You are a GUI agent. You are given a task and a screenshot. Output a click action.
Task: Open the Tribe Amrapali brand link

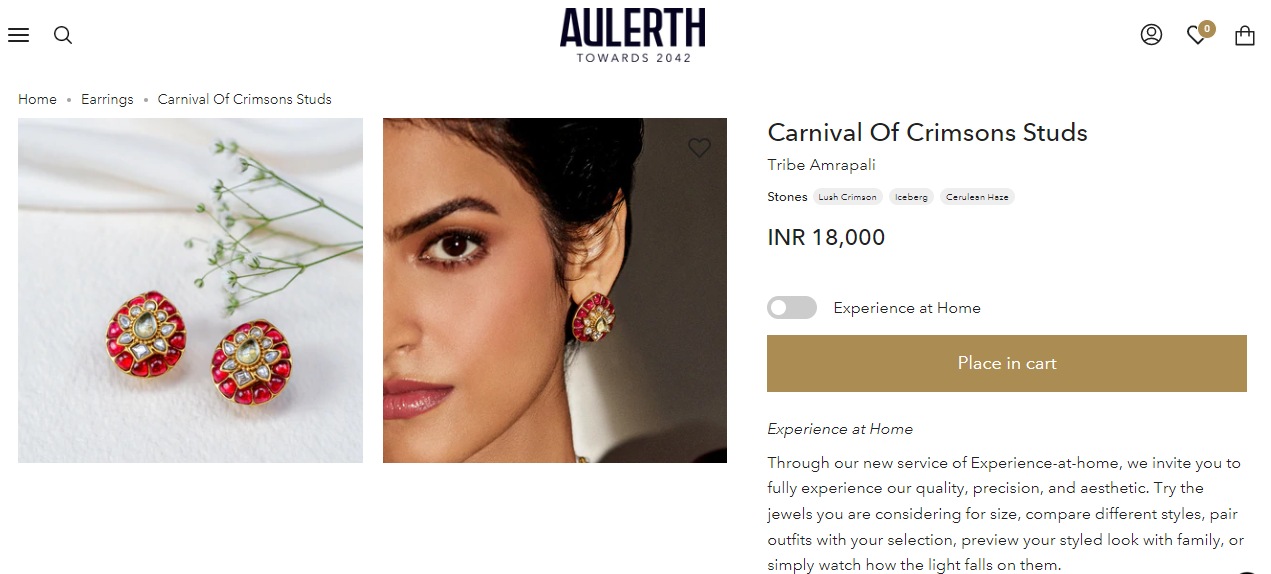coord(821,165)
